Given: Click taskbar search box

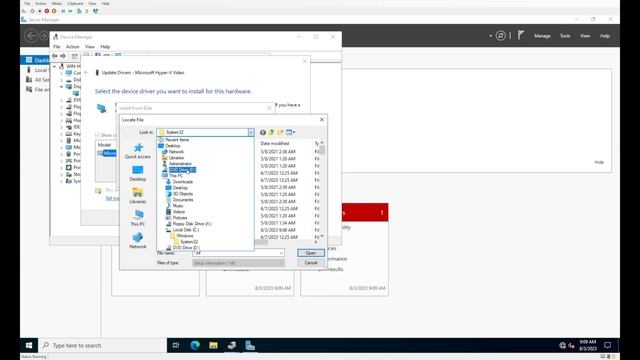Looking at the screenshot, I should click(x=102, y=345).
